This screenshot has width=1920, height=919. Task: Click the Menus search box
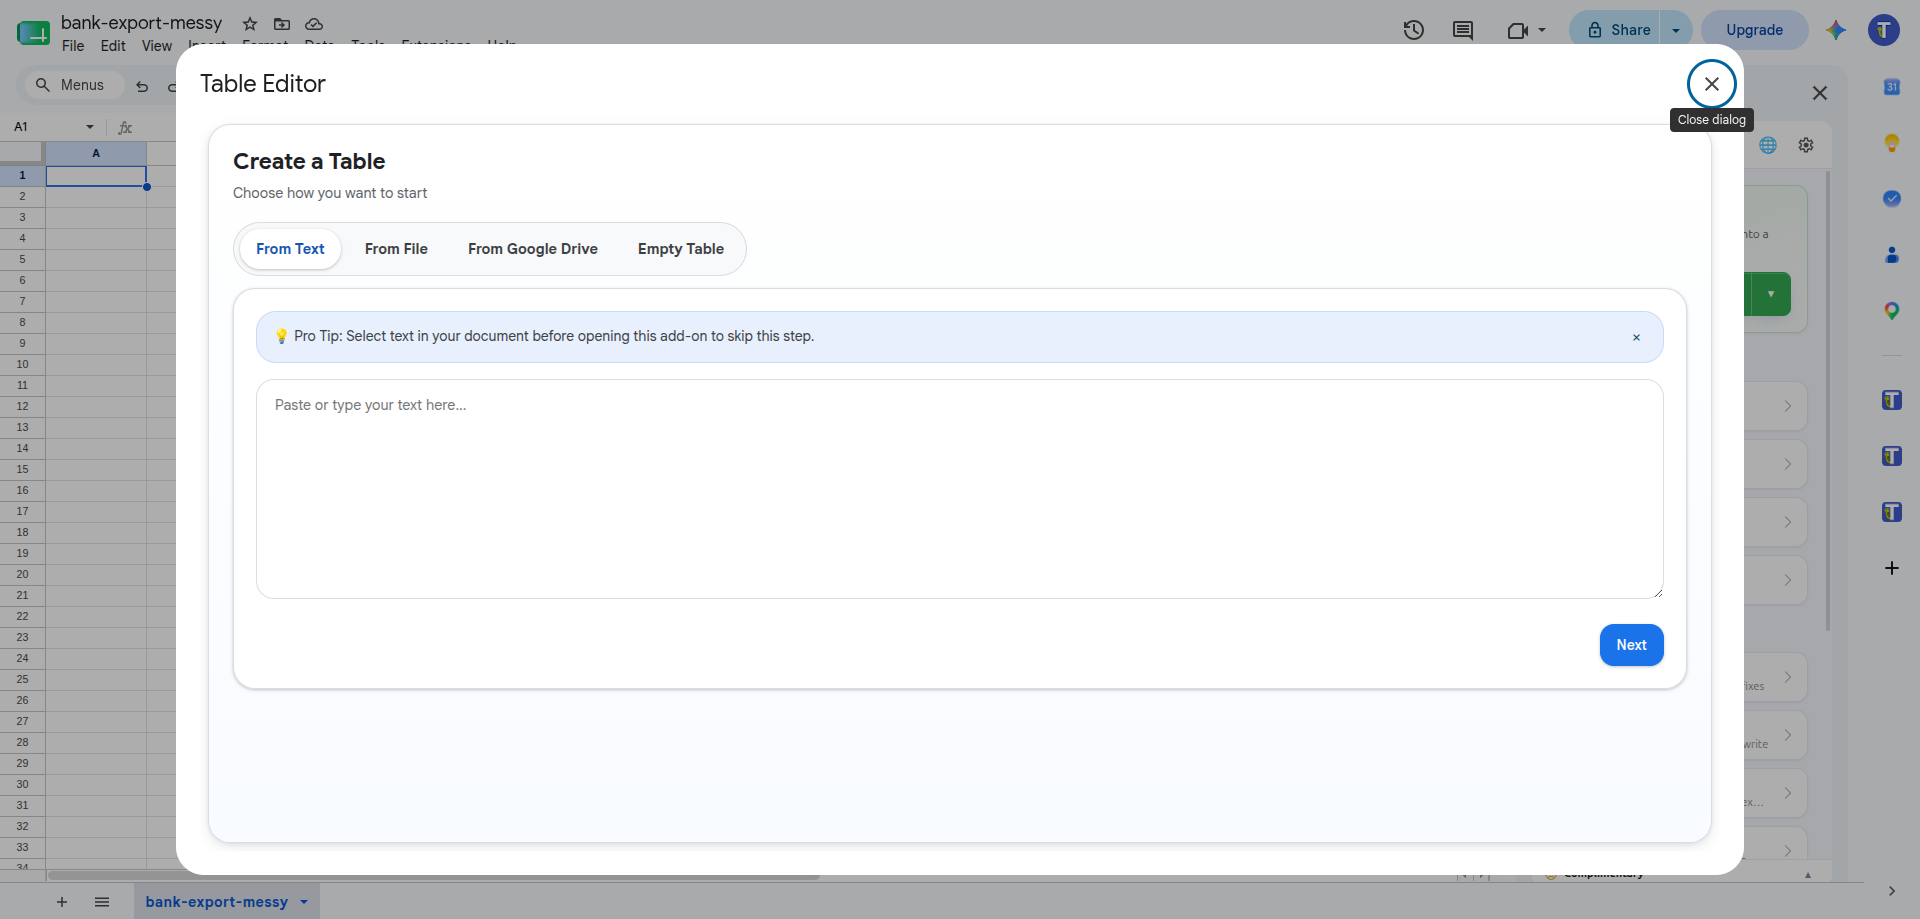(x=75, y=85)
